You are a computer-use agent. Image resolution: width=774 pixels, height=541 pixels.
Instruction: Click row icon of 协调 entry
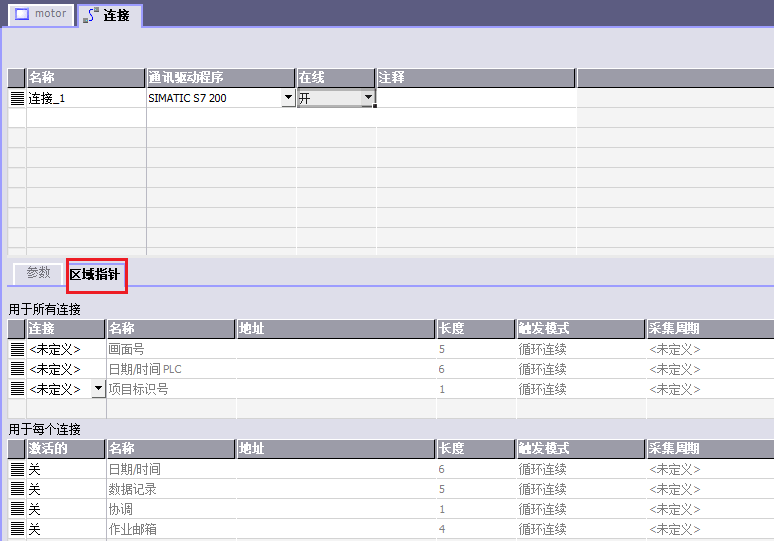pos(17,509)
